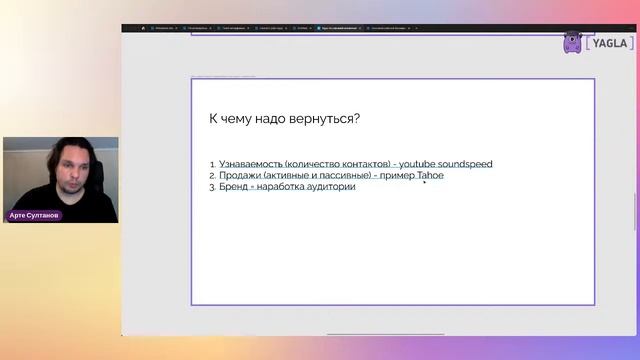Image resolution: width=640 pixels, height=360 pixels.
Task: Click the speaker webcam video thumbnail
Action: tap(61, 180)
